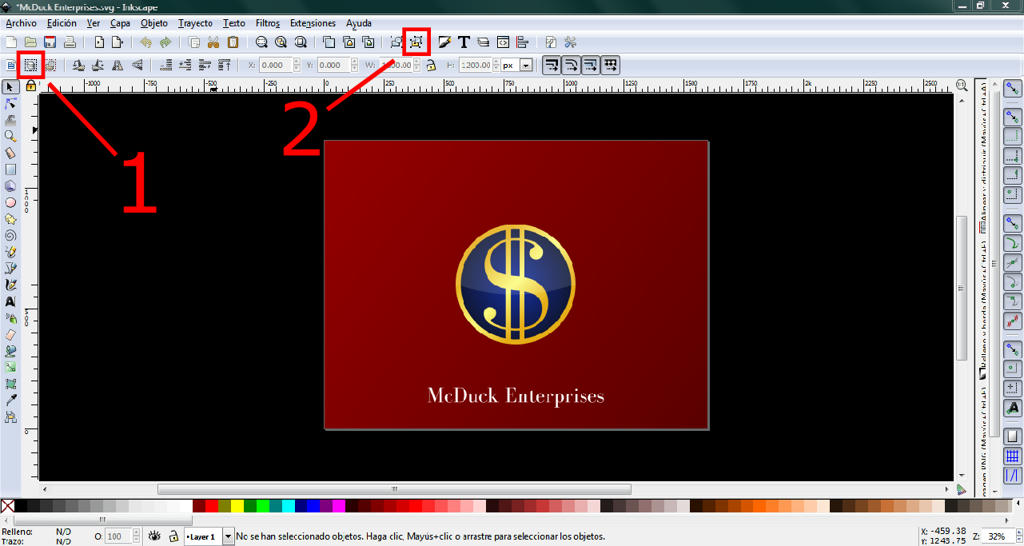Viewport: 1024px width, 546px height.
Task: Toggle global snapping at top of snap bar
Action: (1012, 89)
